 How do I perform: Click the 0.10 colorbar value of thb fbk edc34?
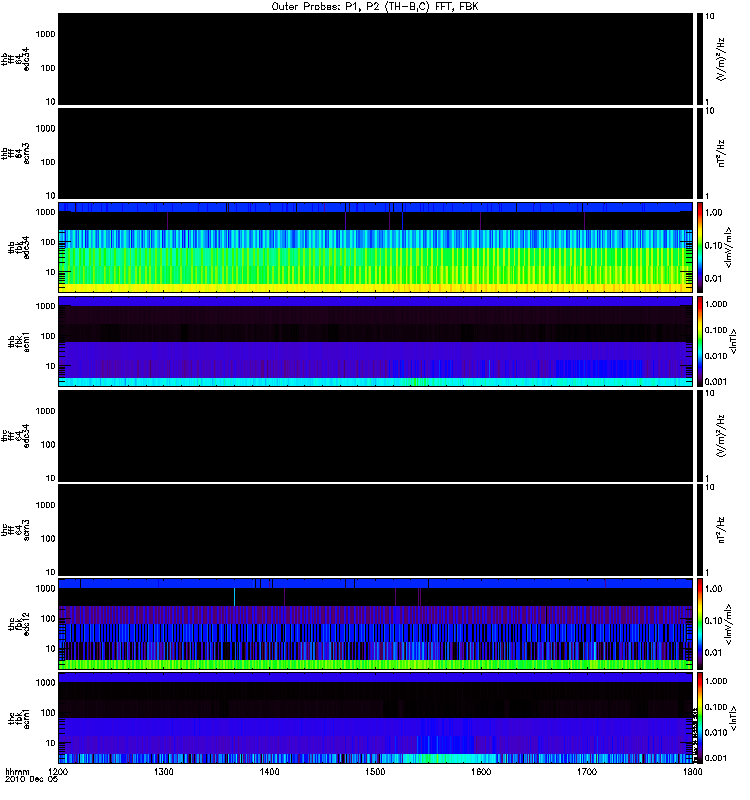point(714,245)
